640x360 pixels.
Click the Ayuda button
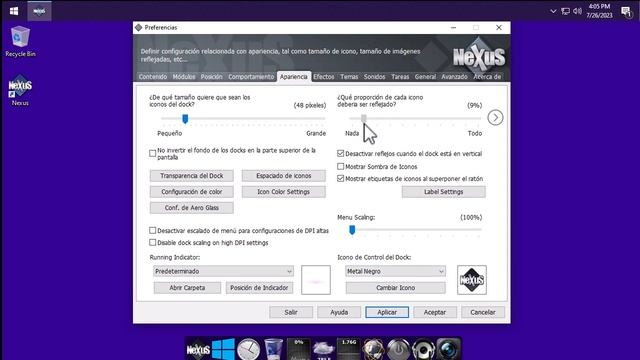[x=339, y=312]
